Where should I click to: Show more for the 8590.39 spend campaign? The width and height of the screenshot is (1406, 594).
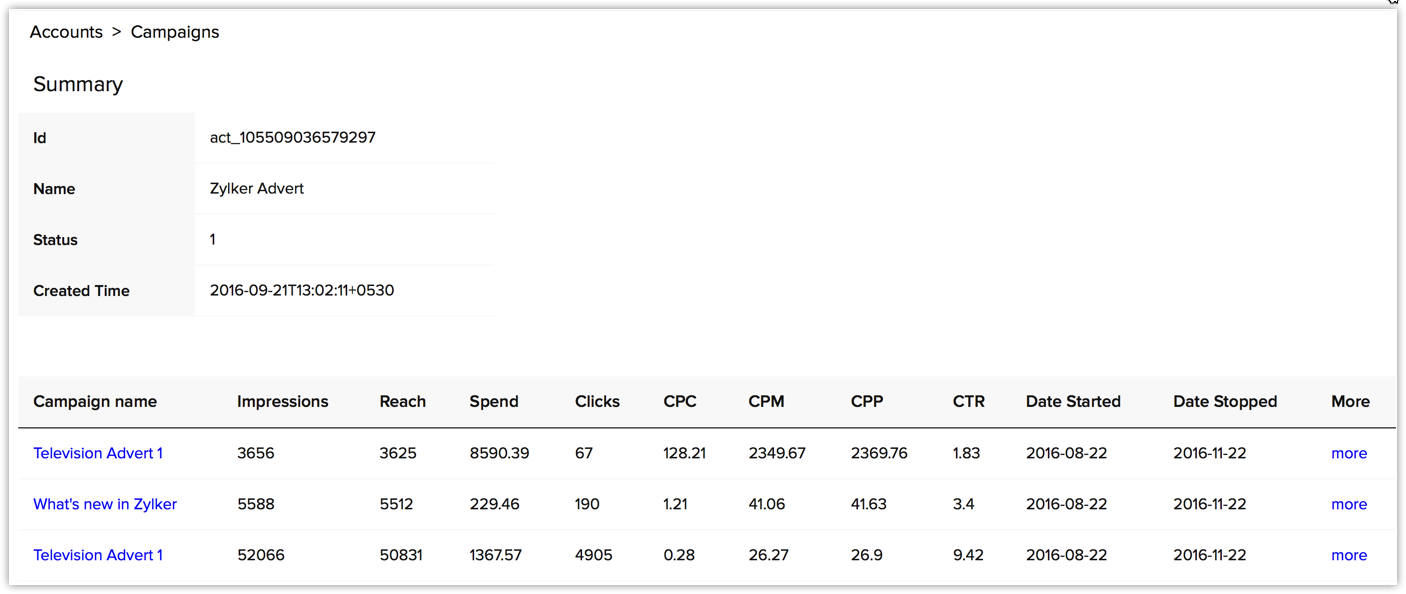pyautogui.click(x=1348, y=453)
